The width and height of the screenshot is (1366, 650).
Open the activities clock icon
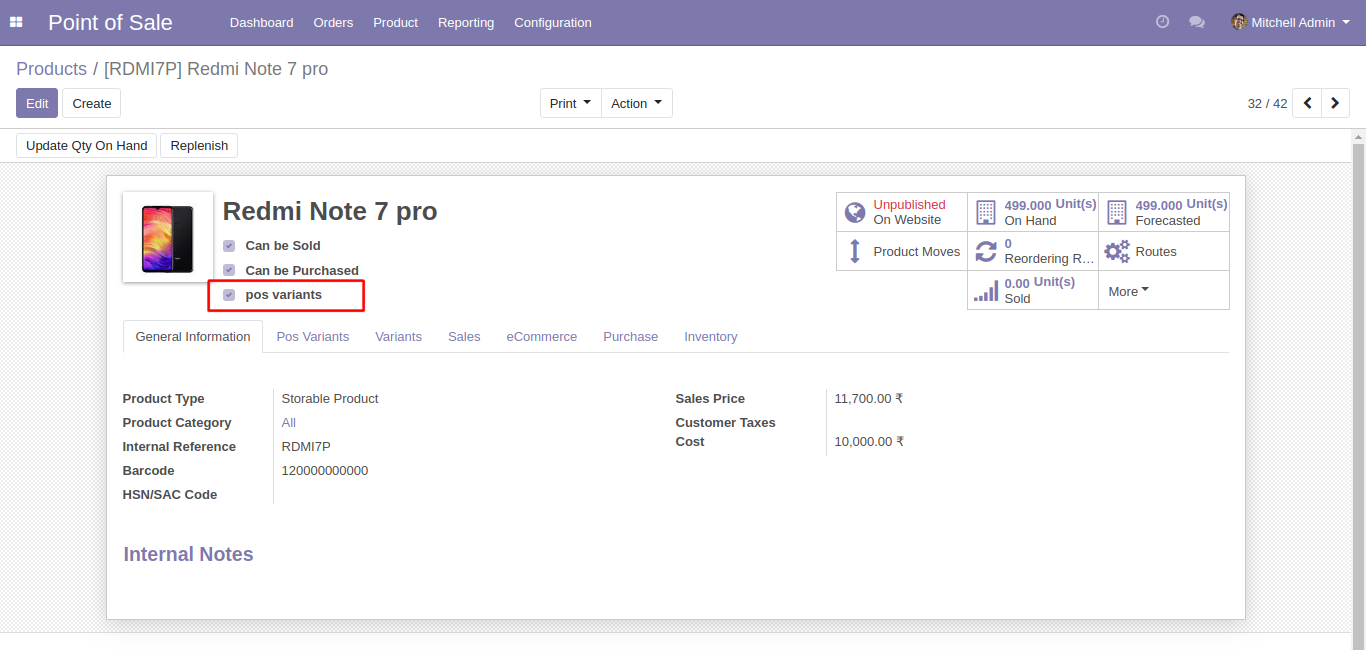pyautogui.click(x=1162, y=22)
